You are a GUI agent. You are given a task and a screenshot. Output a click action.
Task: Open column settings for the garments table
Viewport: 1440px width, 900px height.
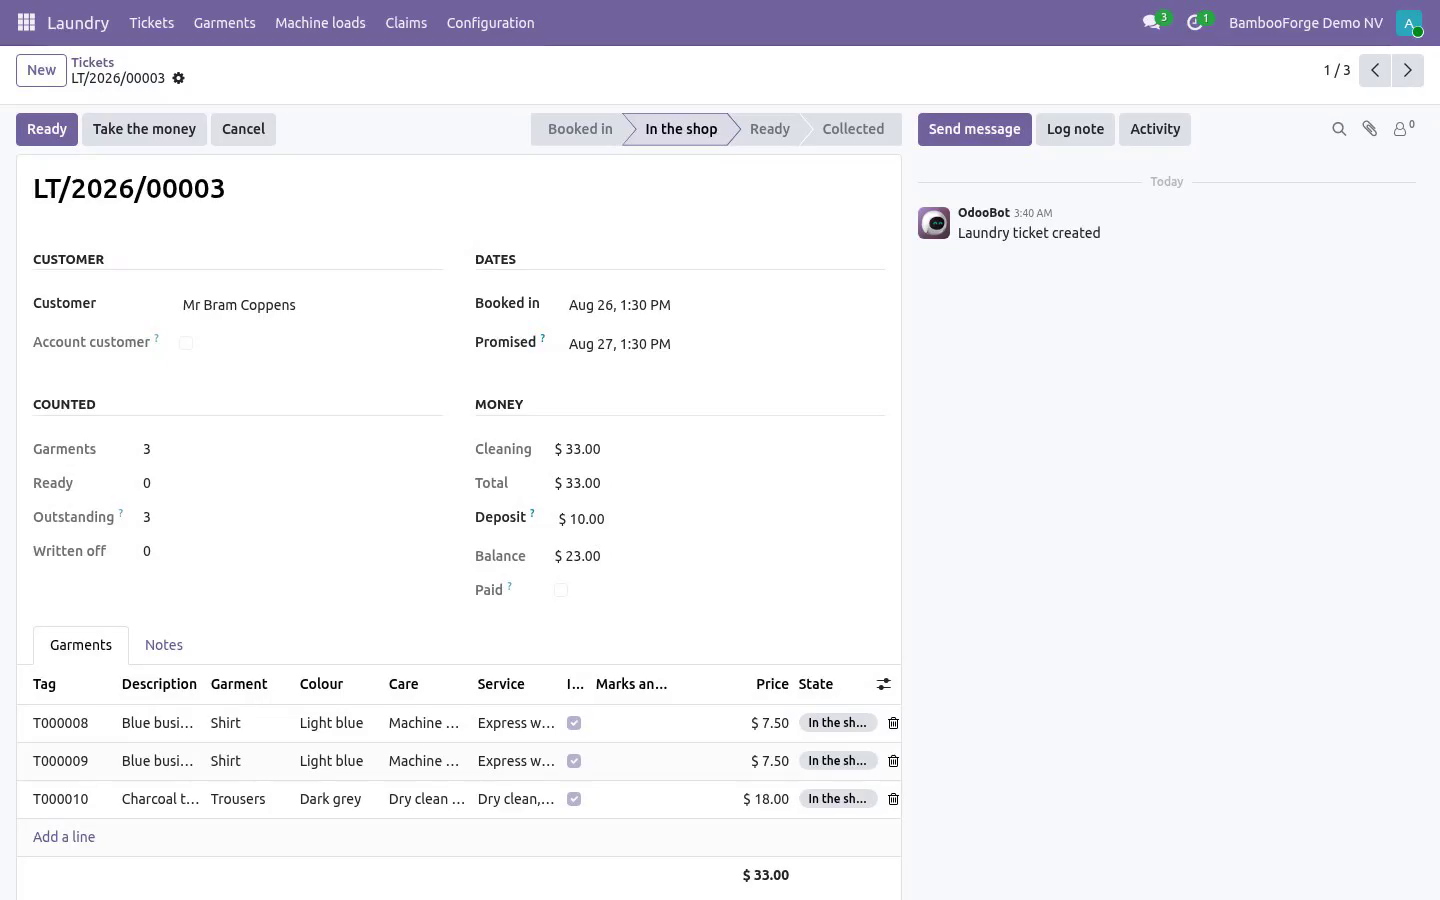[884, 684]
